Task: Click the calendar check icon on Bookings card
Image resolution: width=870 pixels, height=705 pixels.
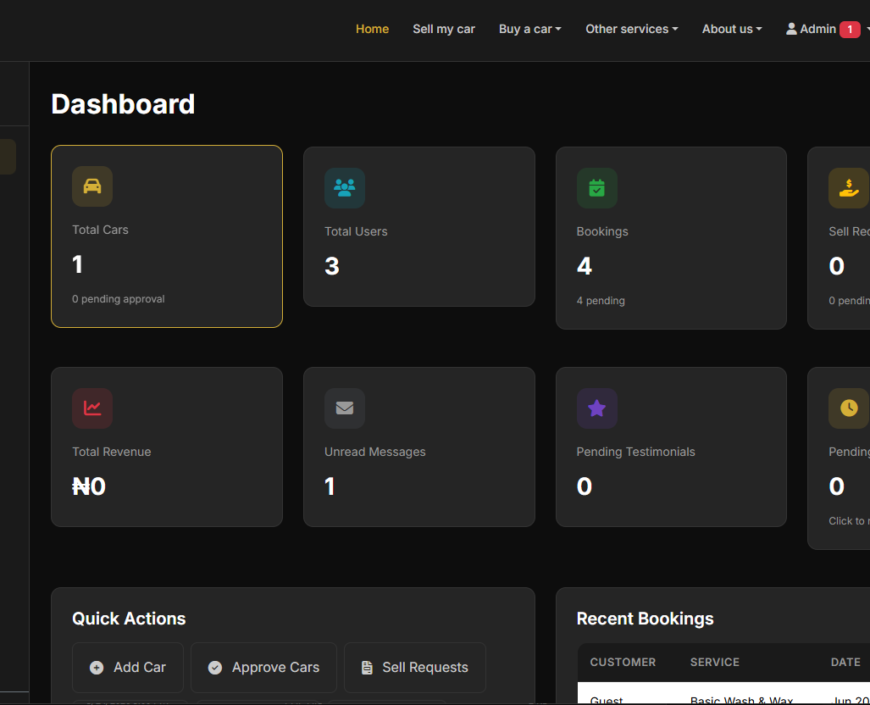Action: coord(596,188)
